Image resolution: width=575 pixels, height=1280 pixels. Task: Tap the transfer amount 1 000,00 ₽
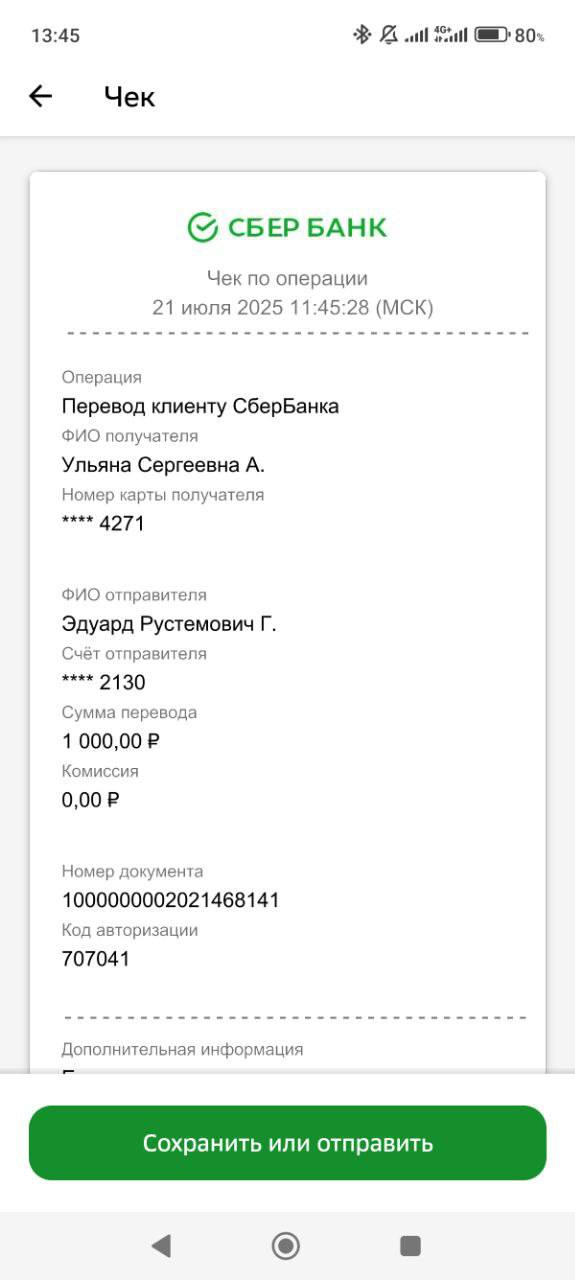(x=111, y=741)
